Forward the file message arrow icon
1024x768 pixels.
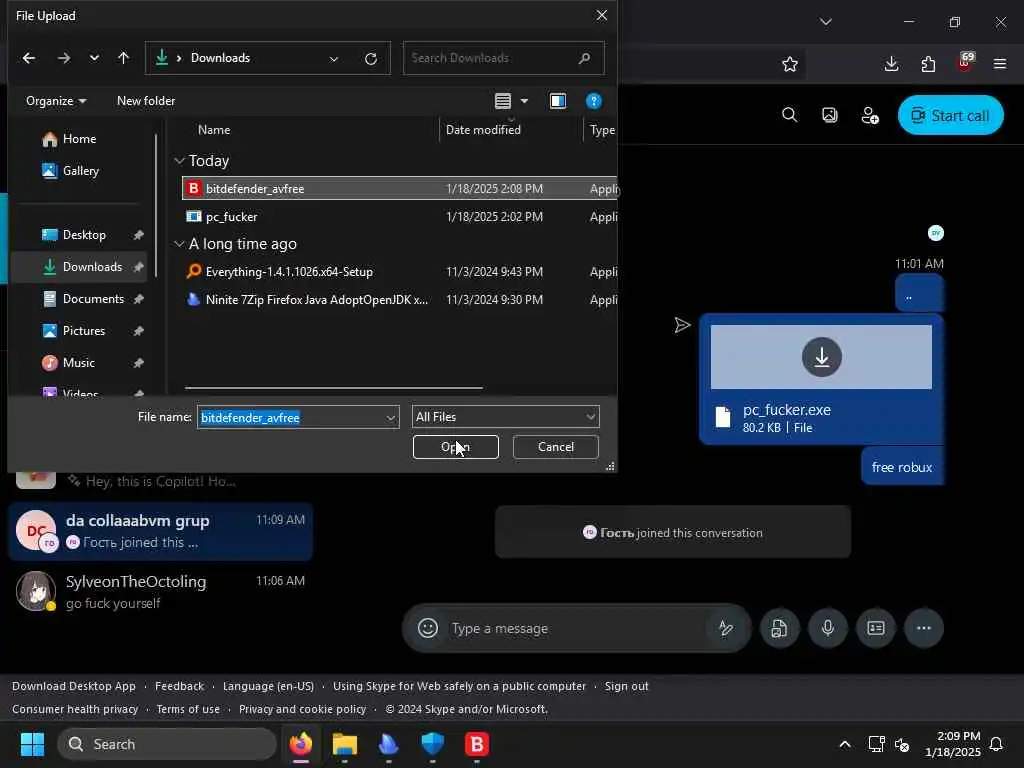coord(682,325)
